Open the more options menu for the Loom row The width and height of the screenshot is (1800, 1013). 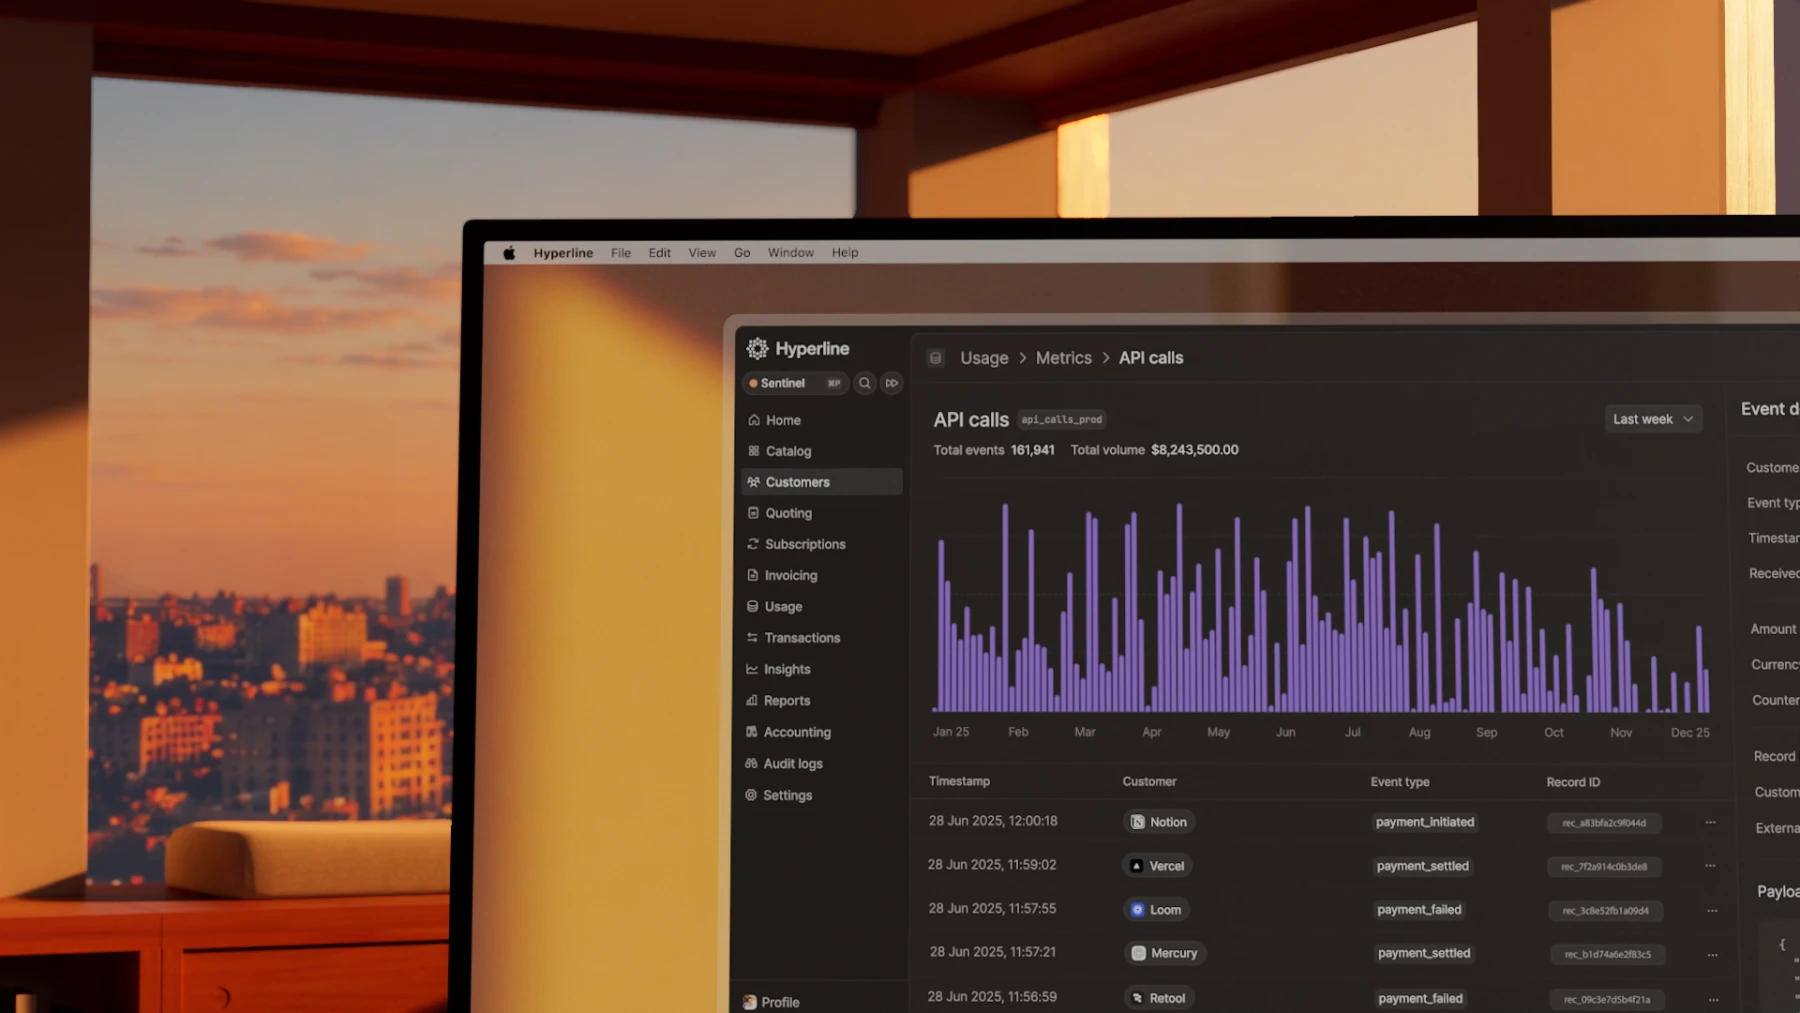(1712, 910)
